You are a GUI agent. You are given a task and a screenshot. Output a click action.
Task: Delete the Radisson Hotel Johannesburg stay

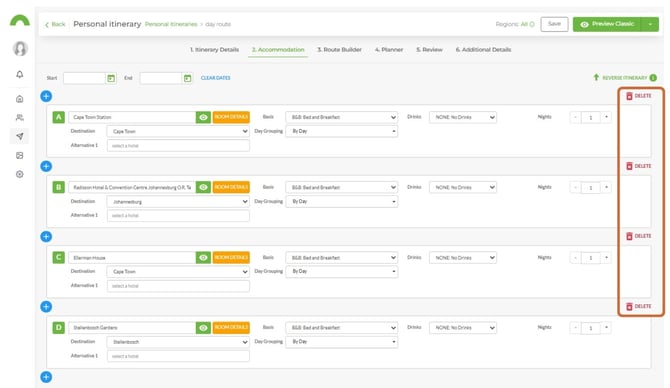[639, 166]
